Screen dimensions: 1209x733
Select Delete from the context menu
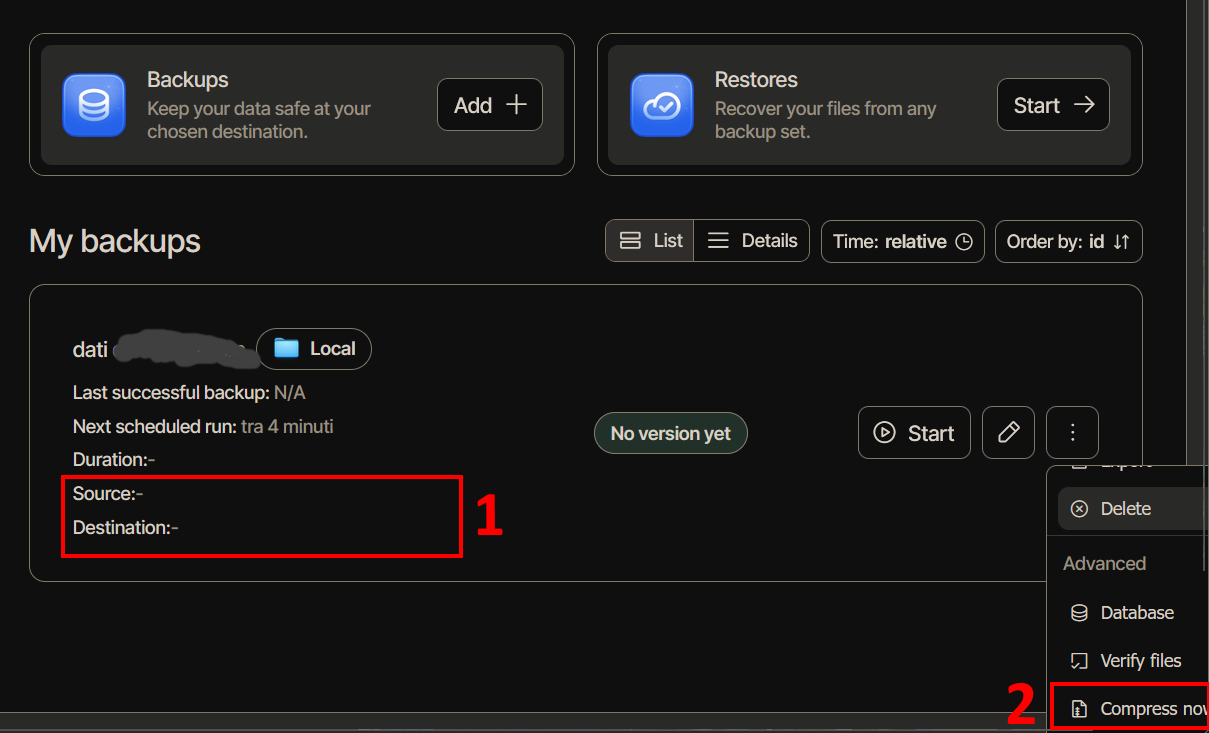[1125, 509]
